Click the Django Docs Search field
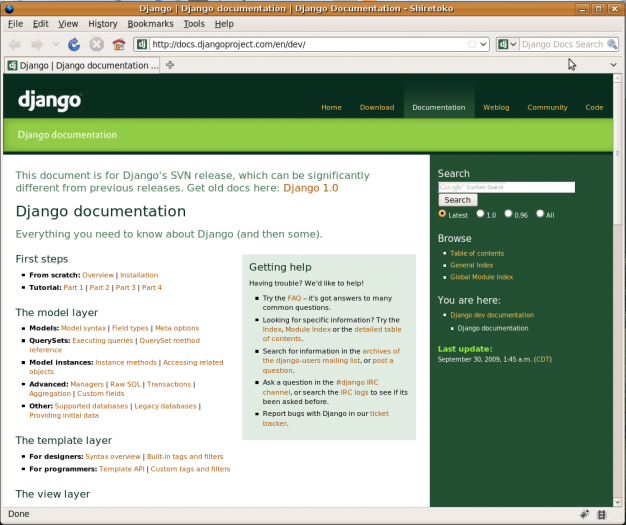The image size is (626, 525). tap(562, 44)
